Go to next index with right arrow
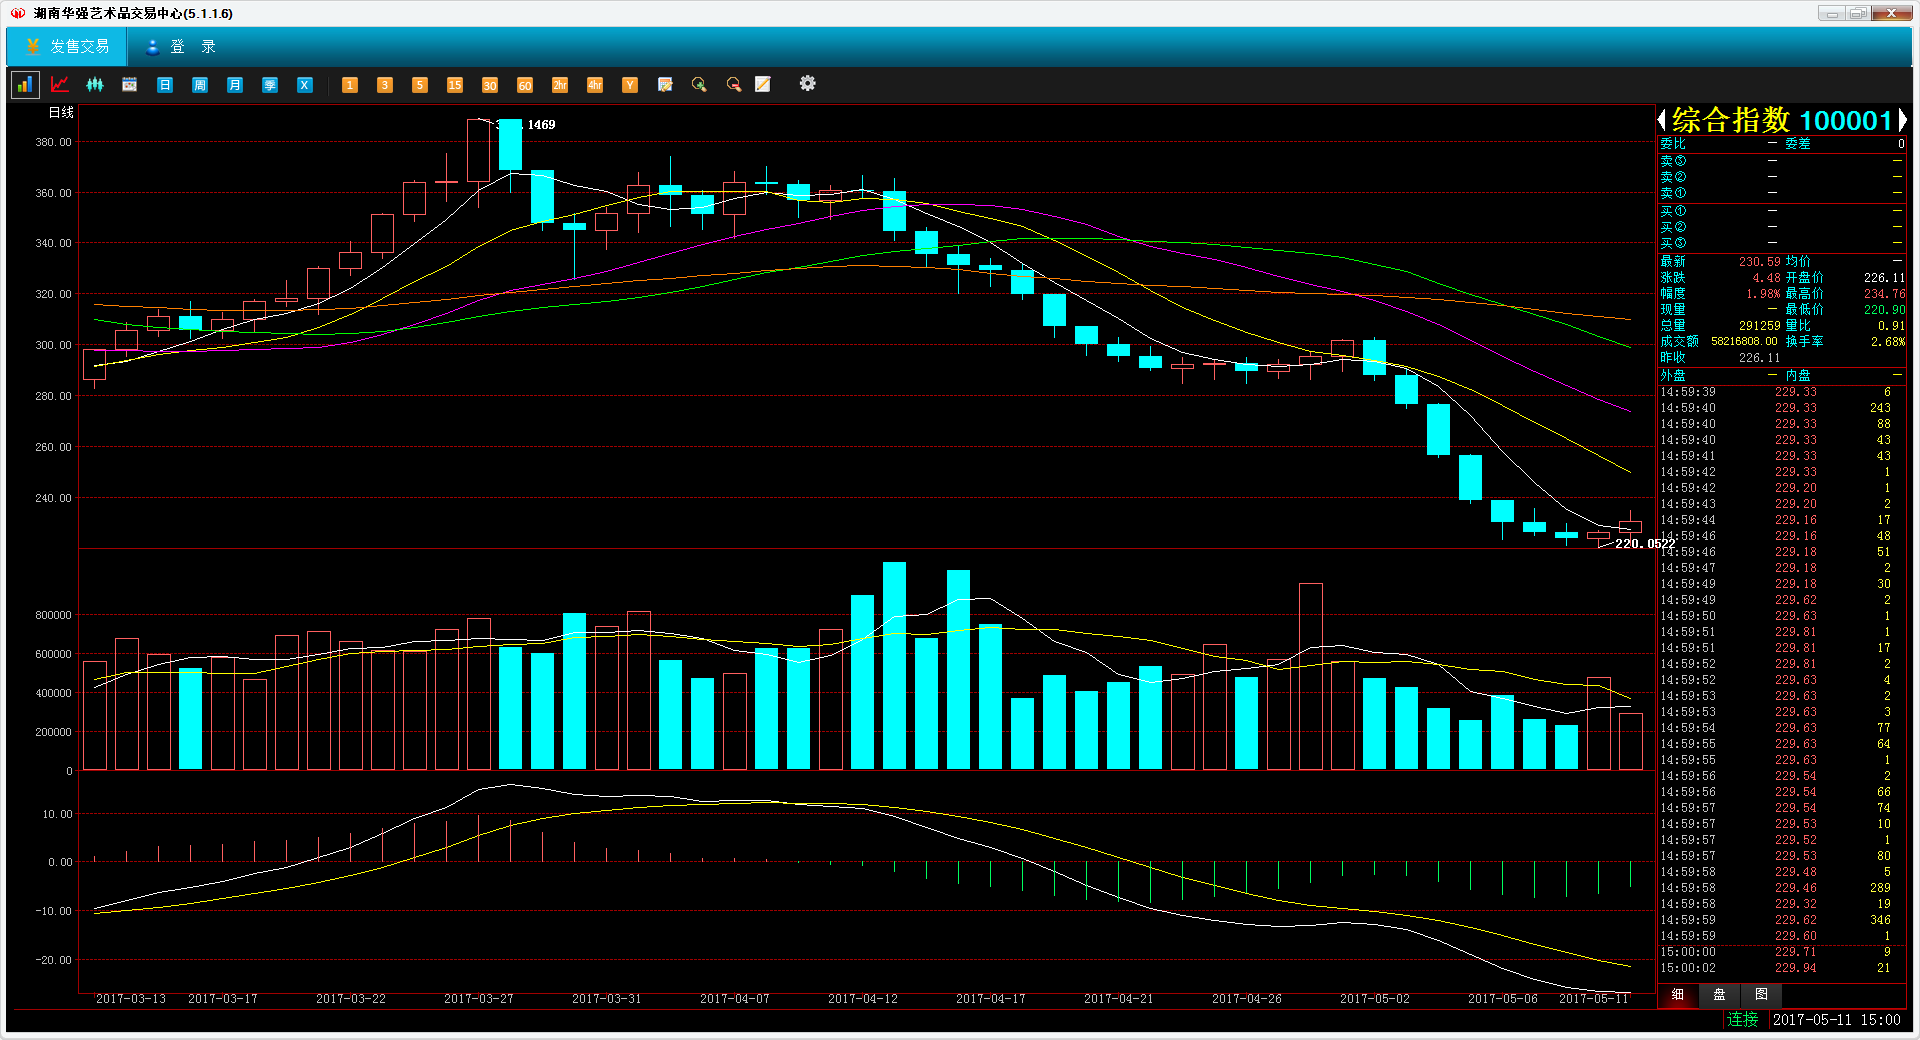 pyautogui.click(x=1902, y=121)
